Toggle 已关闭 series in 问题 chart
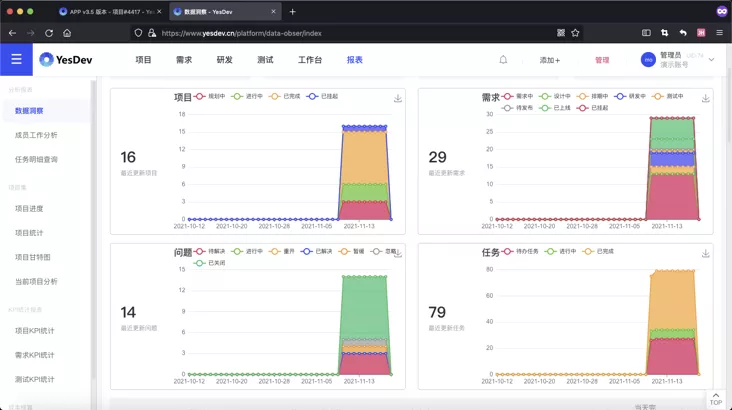Image resolution: width=732 pixels, height=410 pixels. coord(210,263)
